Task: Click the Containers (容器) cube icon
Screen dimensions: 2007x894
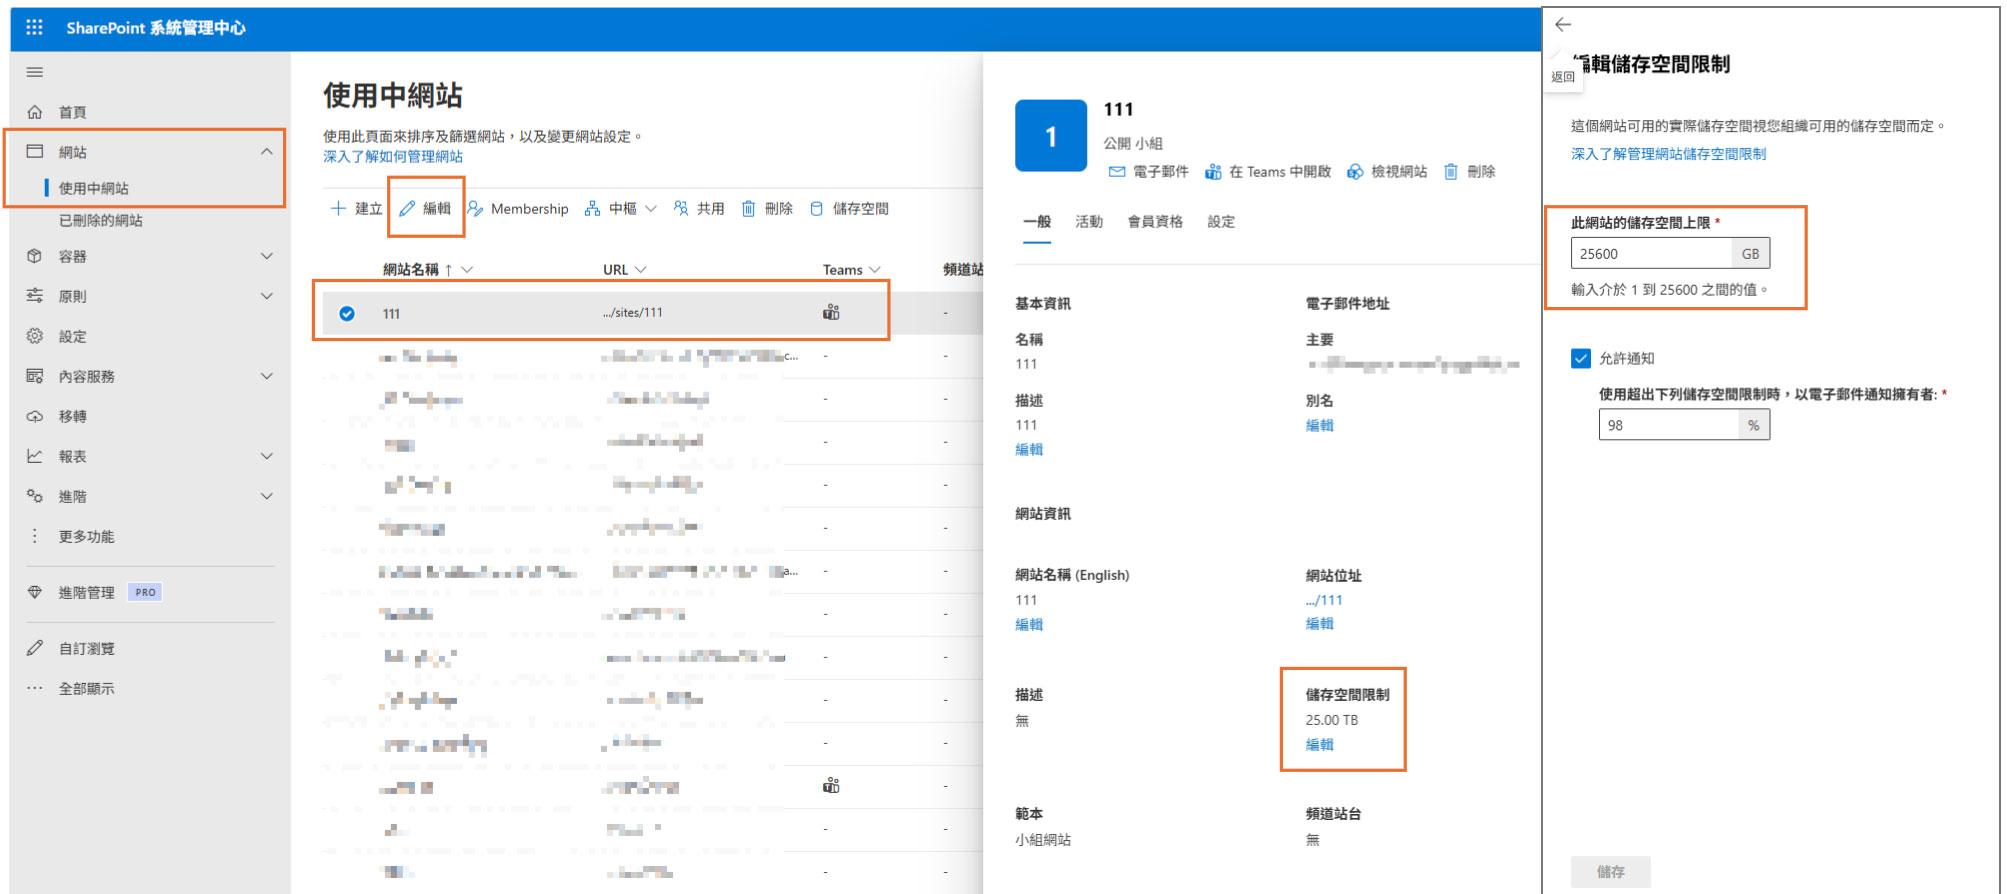Action: [x=35, y=256]
